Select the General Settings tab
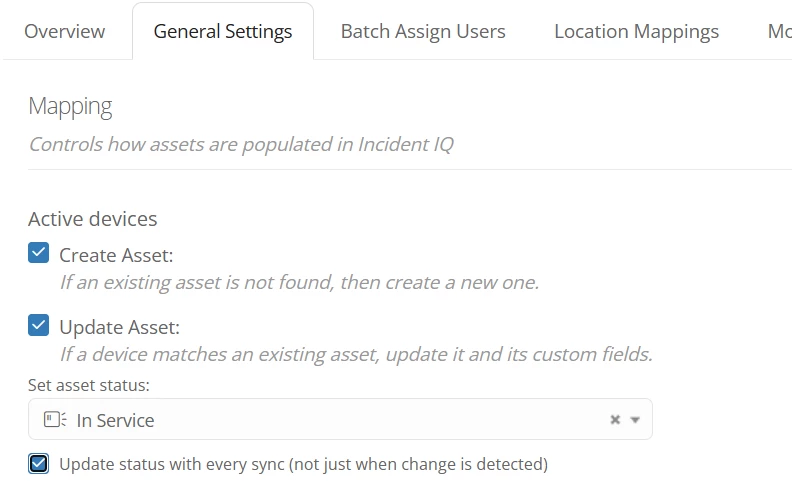The height and width of the screenshot is (504, 792). (223, 31)
